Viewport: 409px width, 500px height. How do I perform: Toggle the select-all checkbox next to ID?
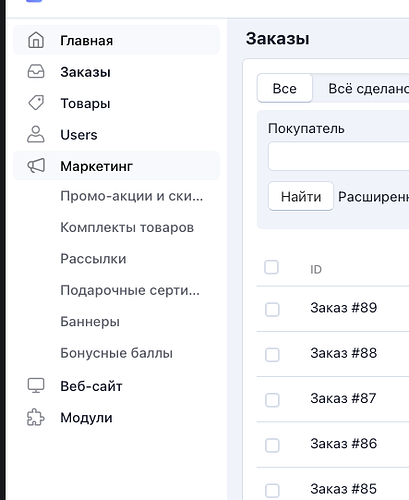pyautogui.click(x=271, y=267)
